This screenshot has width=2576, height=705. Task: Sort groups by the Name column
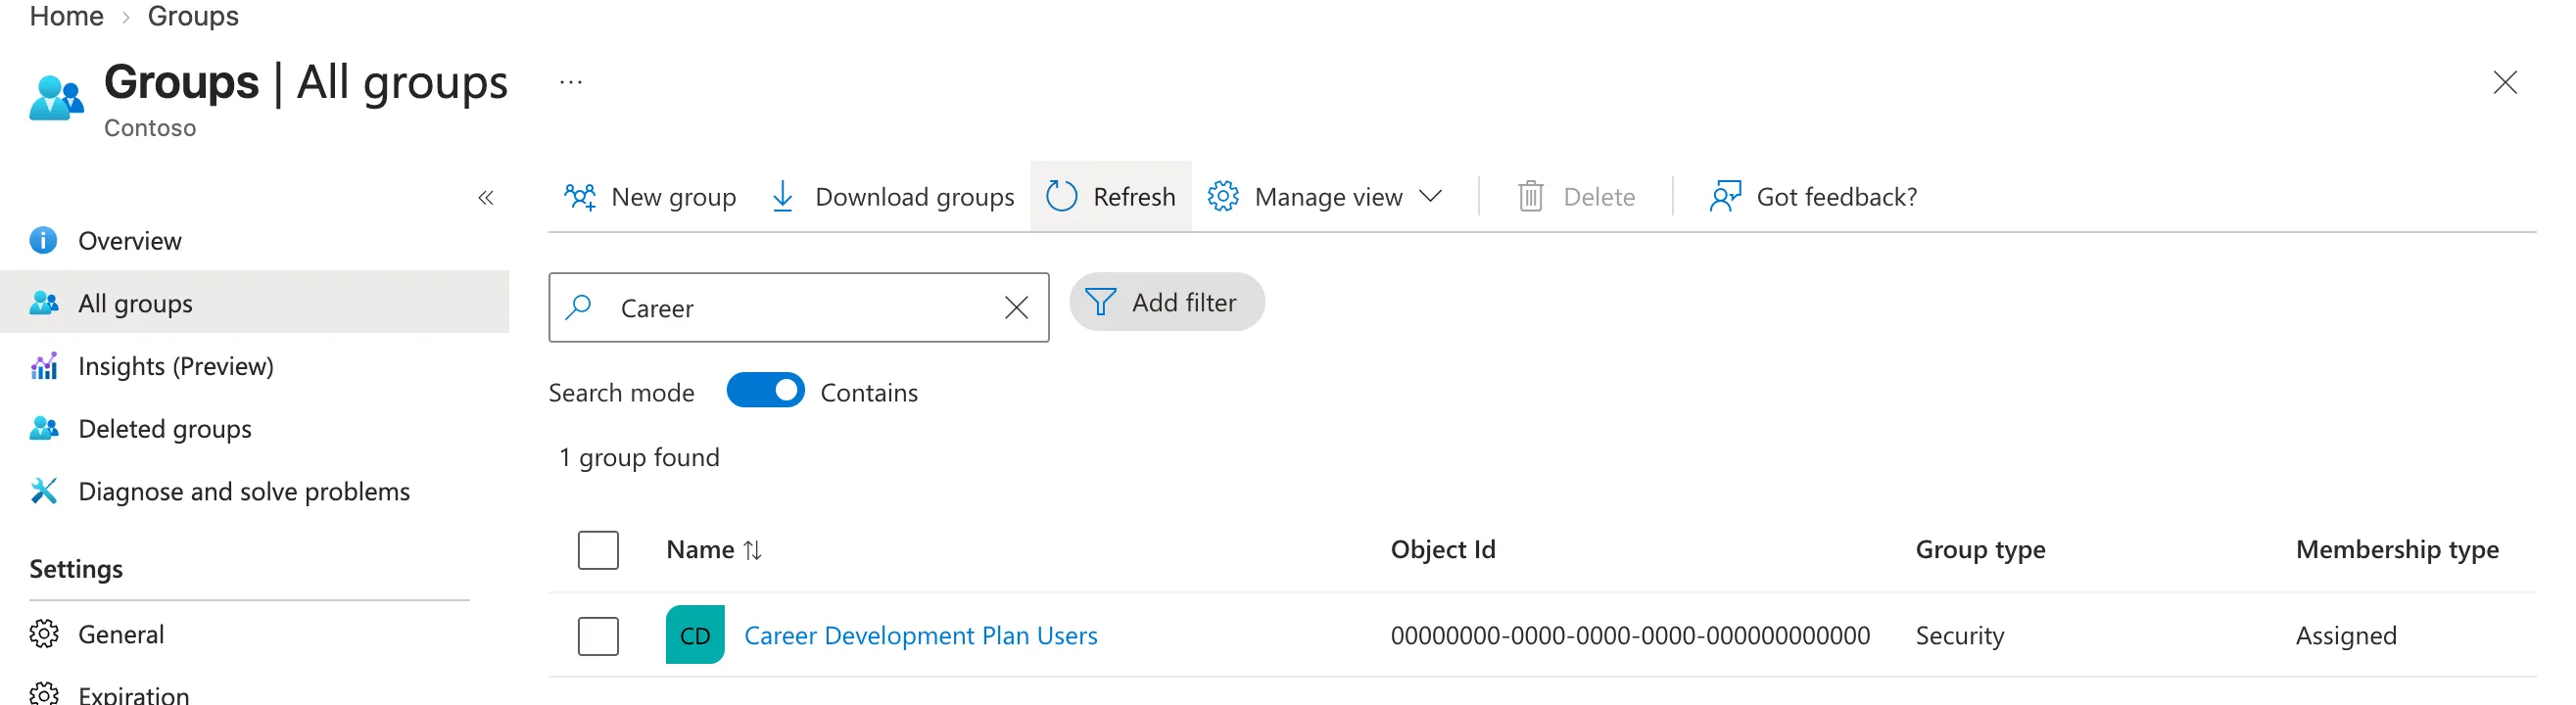coord(714,550)
